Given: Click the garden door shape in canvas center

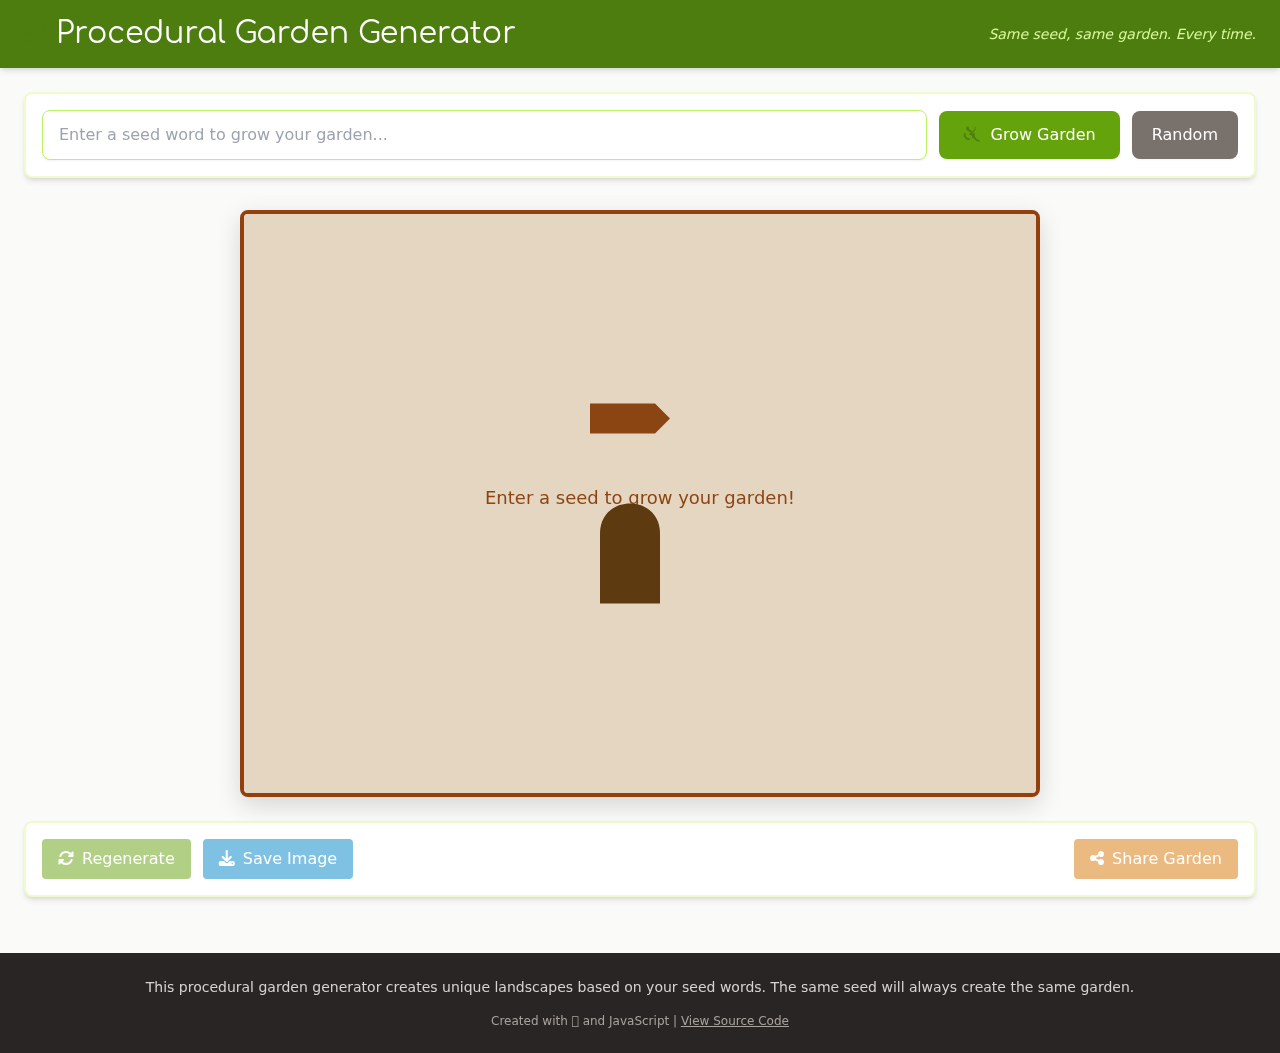Looking at the screenshot, I should click(630, 553).
